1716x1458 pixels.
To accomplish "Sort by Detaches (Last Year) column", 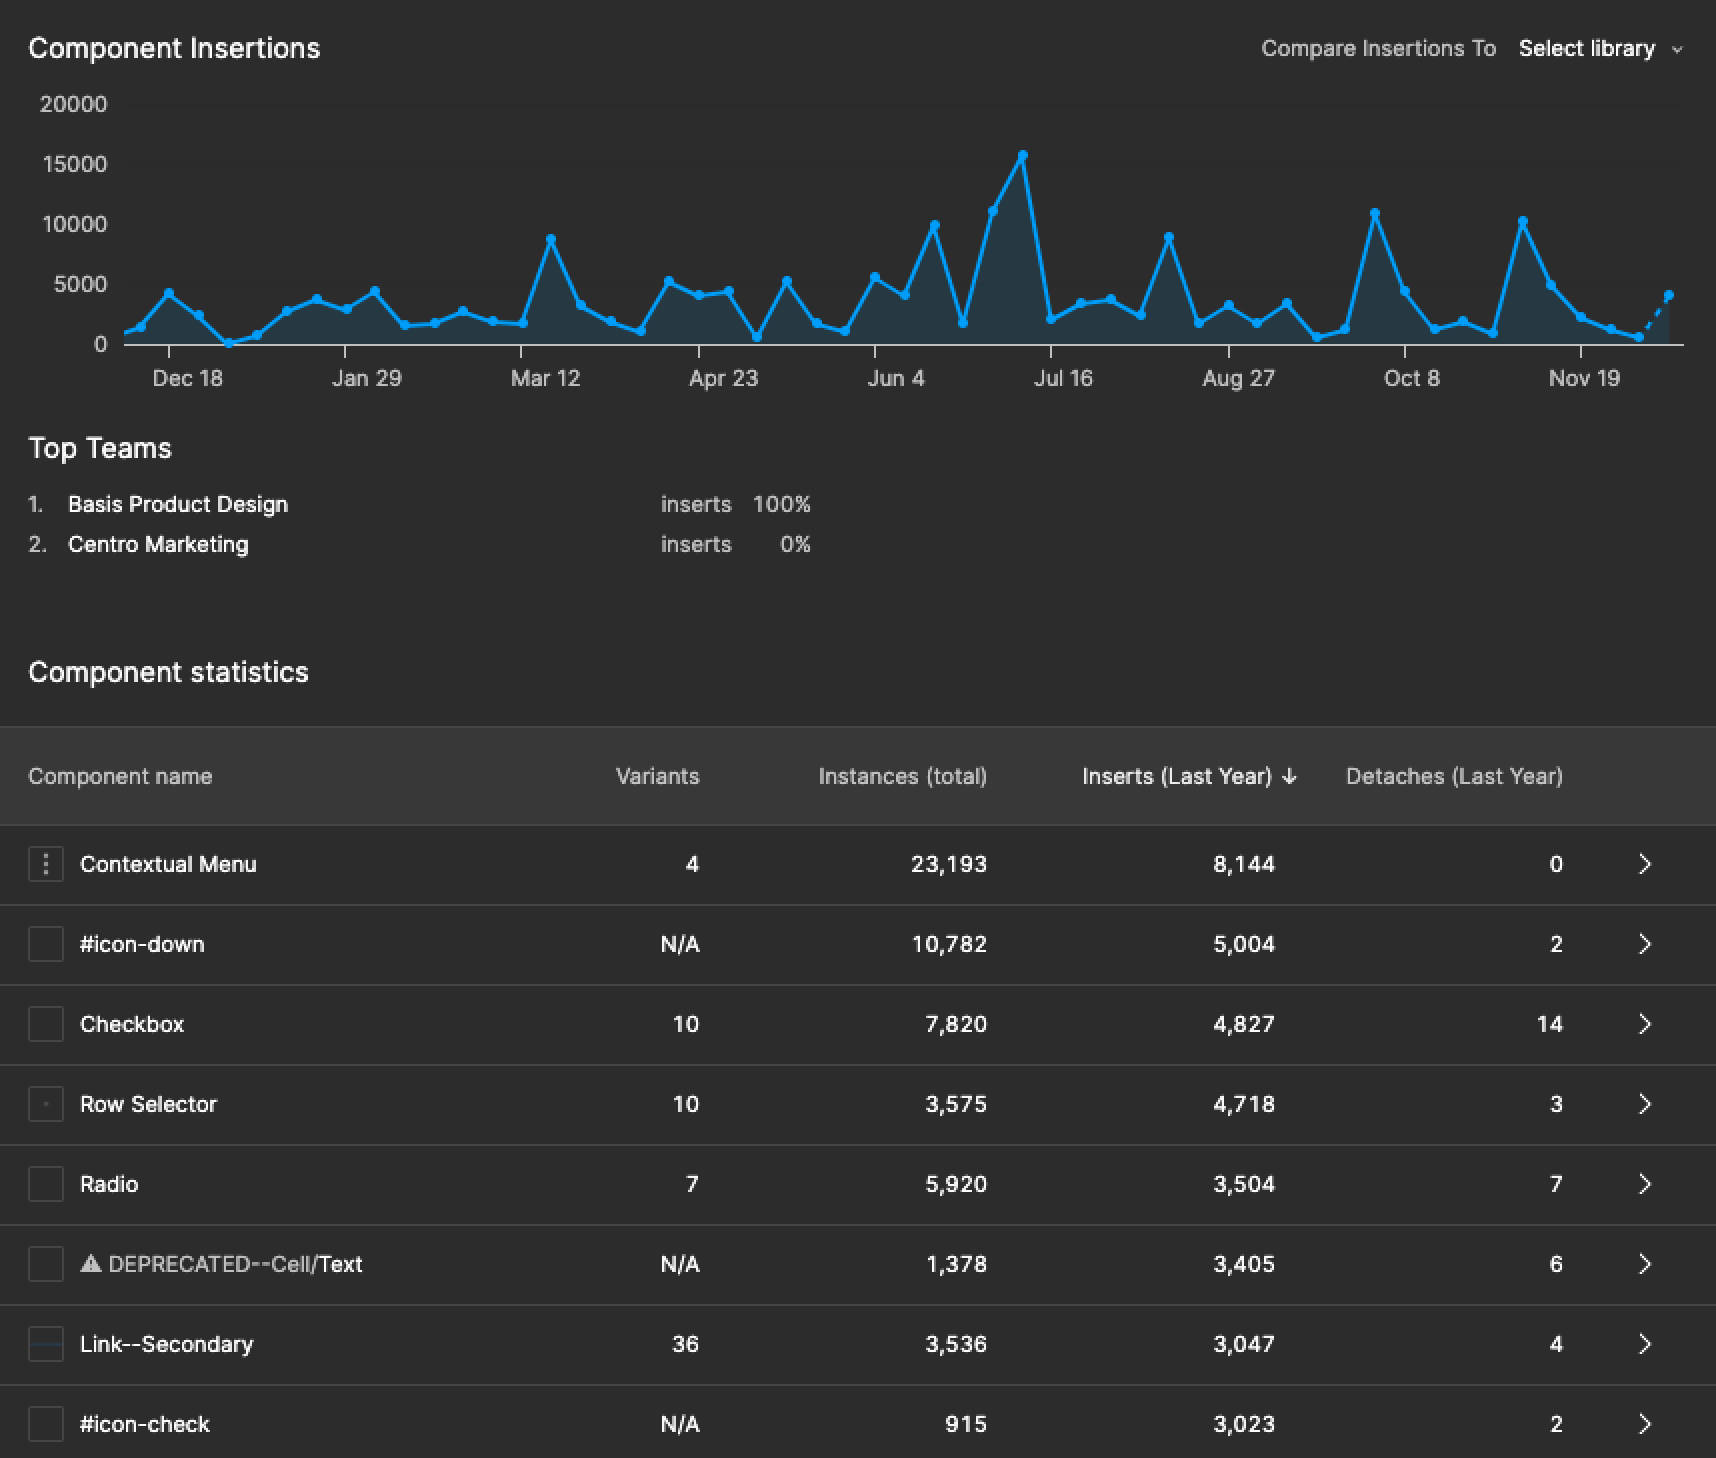I will (1453, 776).
